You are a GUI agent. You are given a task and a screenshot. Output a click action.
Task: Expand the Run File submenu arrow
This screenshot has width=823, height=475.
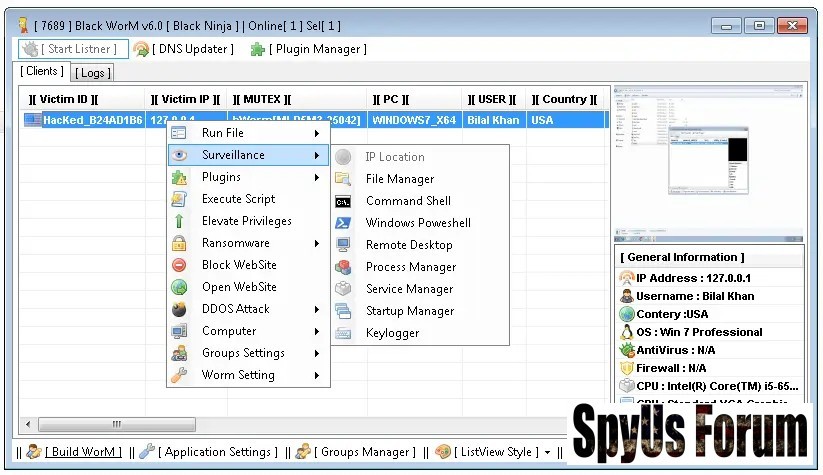click(x=317, y=133)
